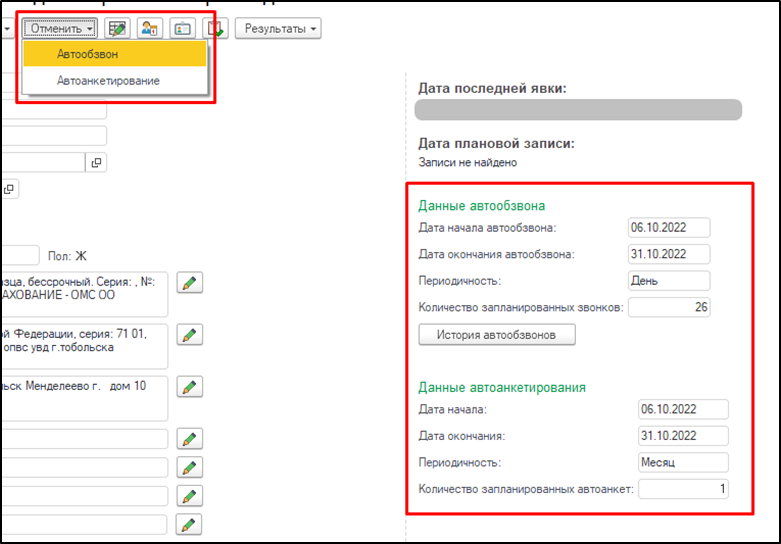Select Автообзвон from the dropdown menu

pyautogui.click(x=114, y=54)
